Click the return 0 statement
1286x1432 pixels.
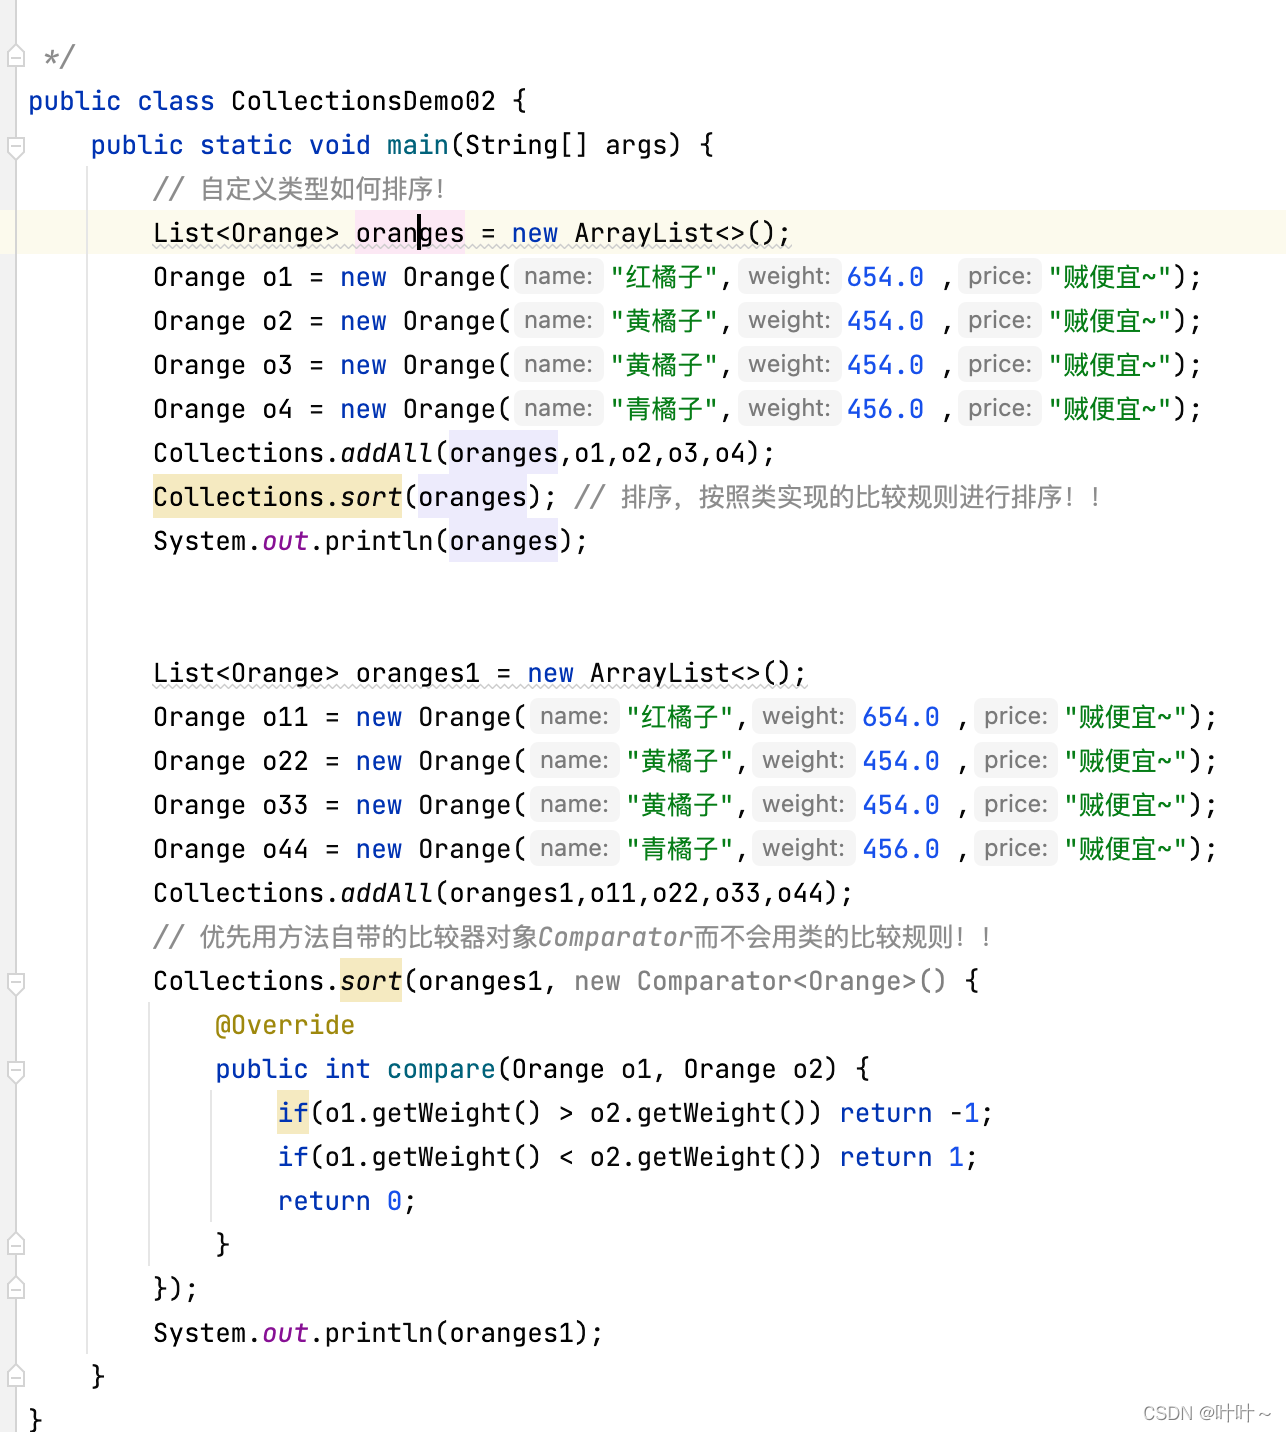(347, 1201)
